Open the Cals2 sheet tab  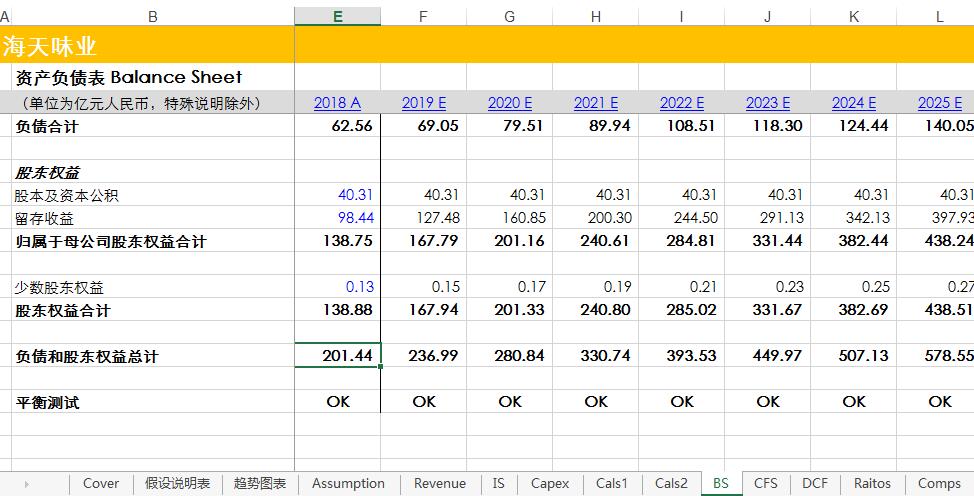click(x=671, y=484)
